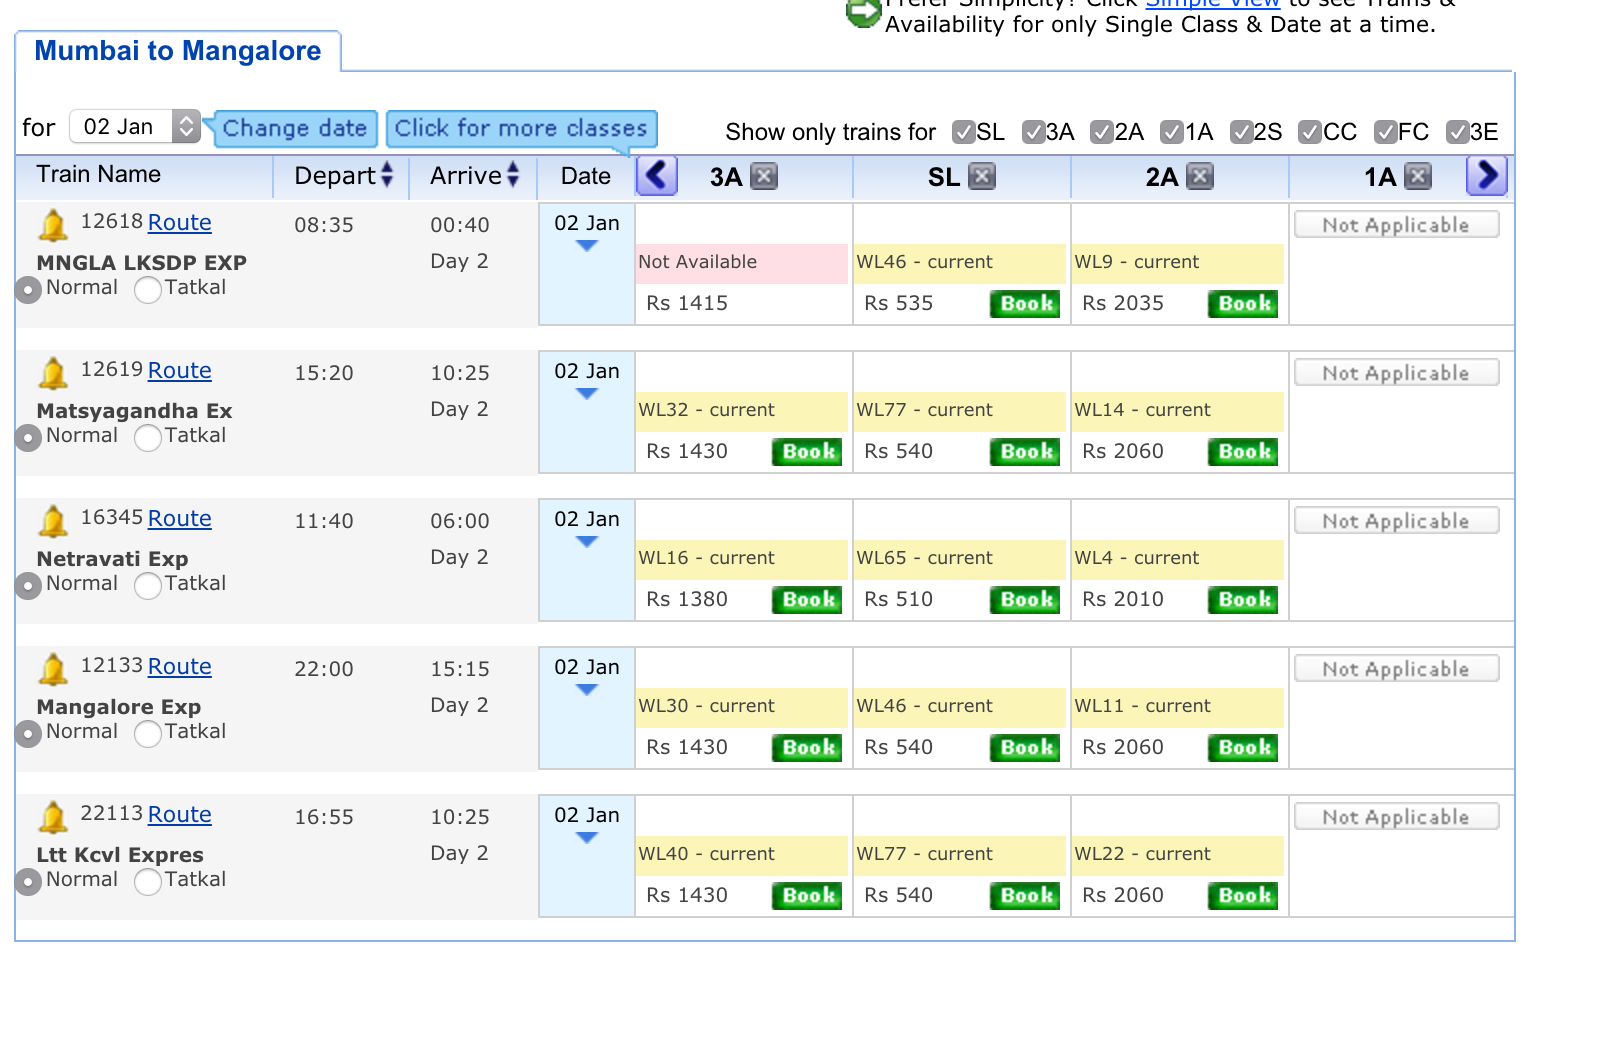This screenshot has width=1608, height=1038.
Task: Uncheck the 2S class filter
Action: tap(1242, 132)
